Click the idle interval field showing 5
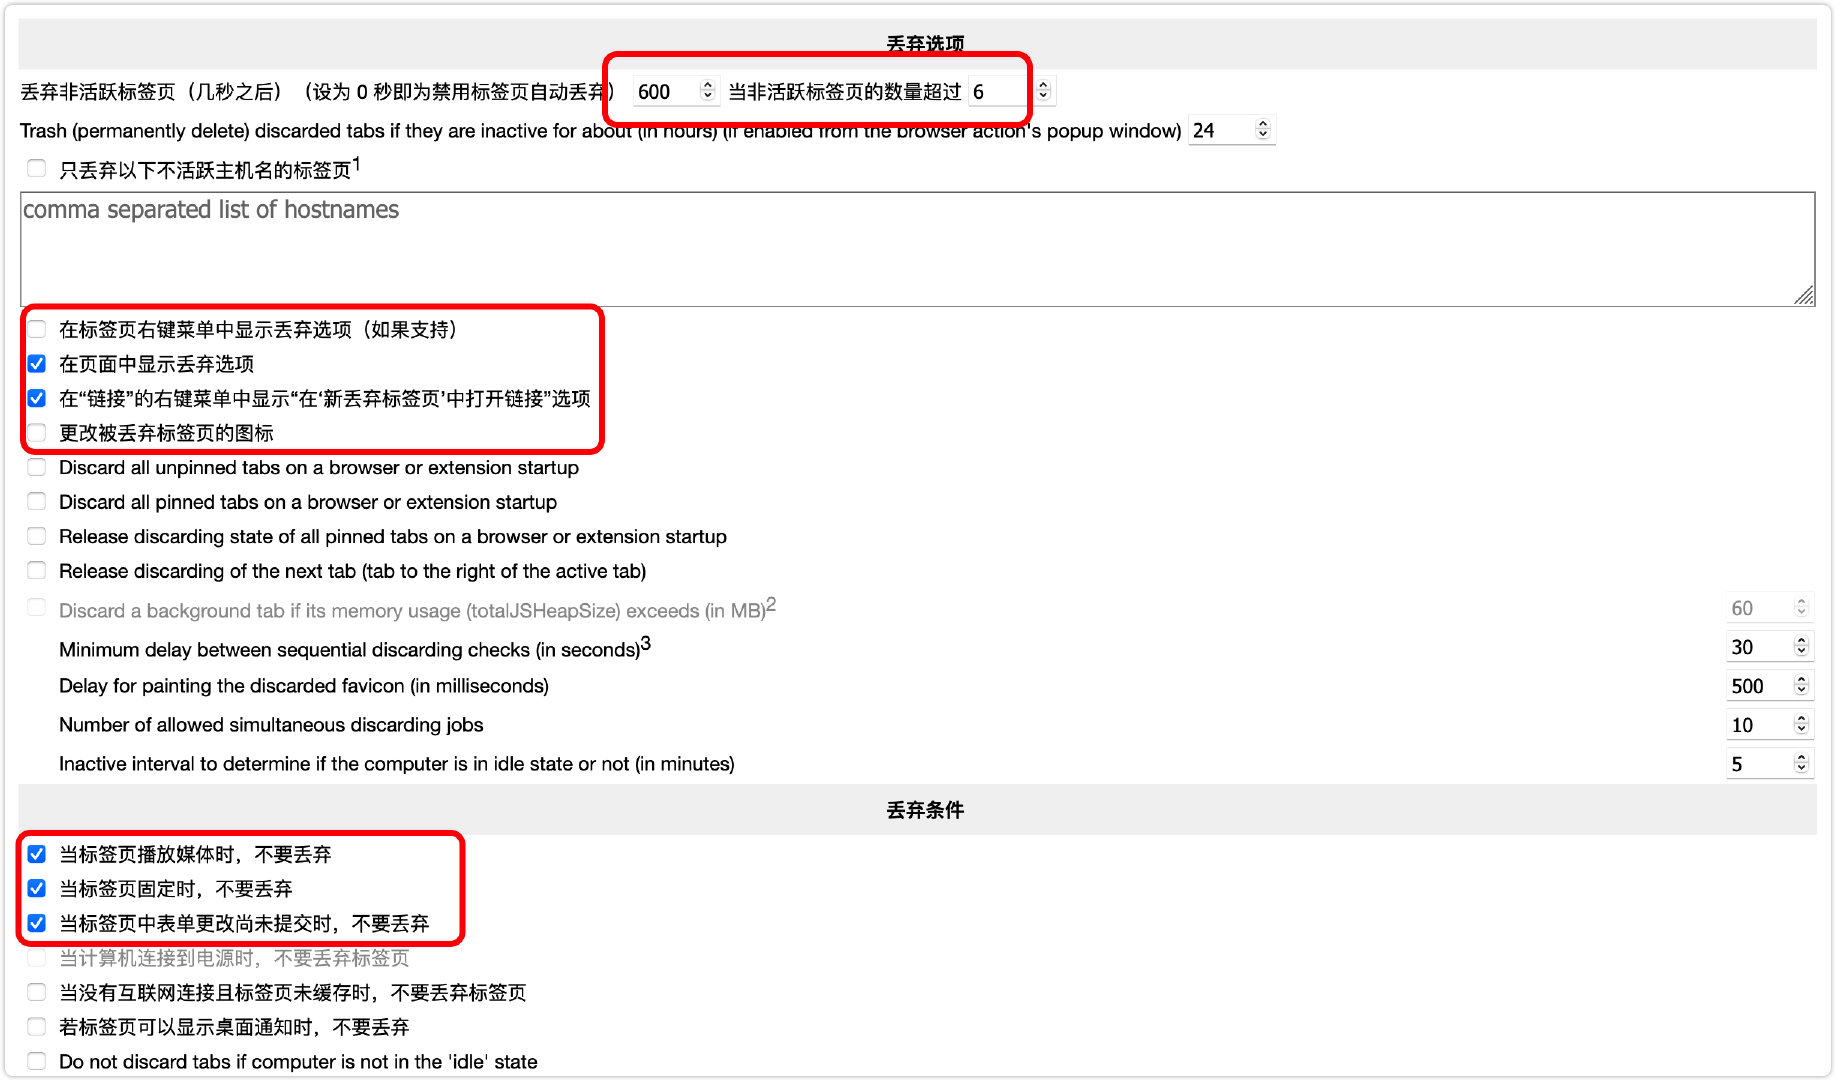The height and width of the screenshot is (1080, 1835). click(x=1769, y=764)
